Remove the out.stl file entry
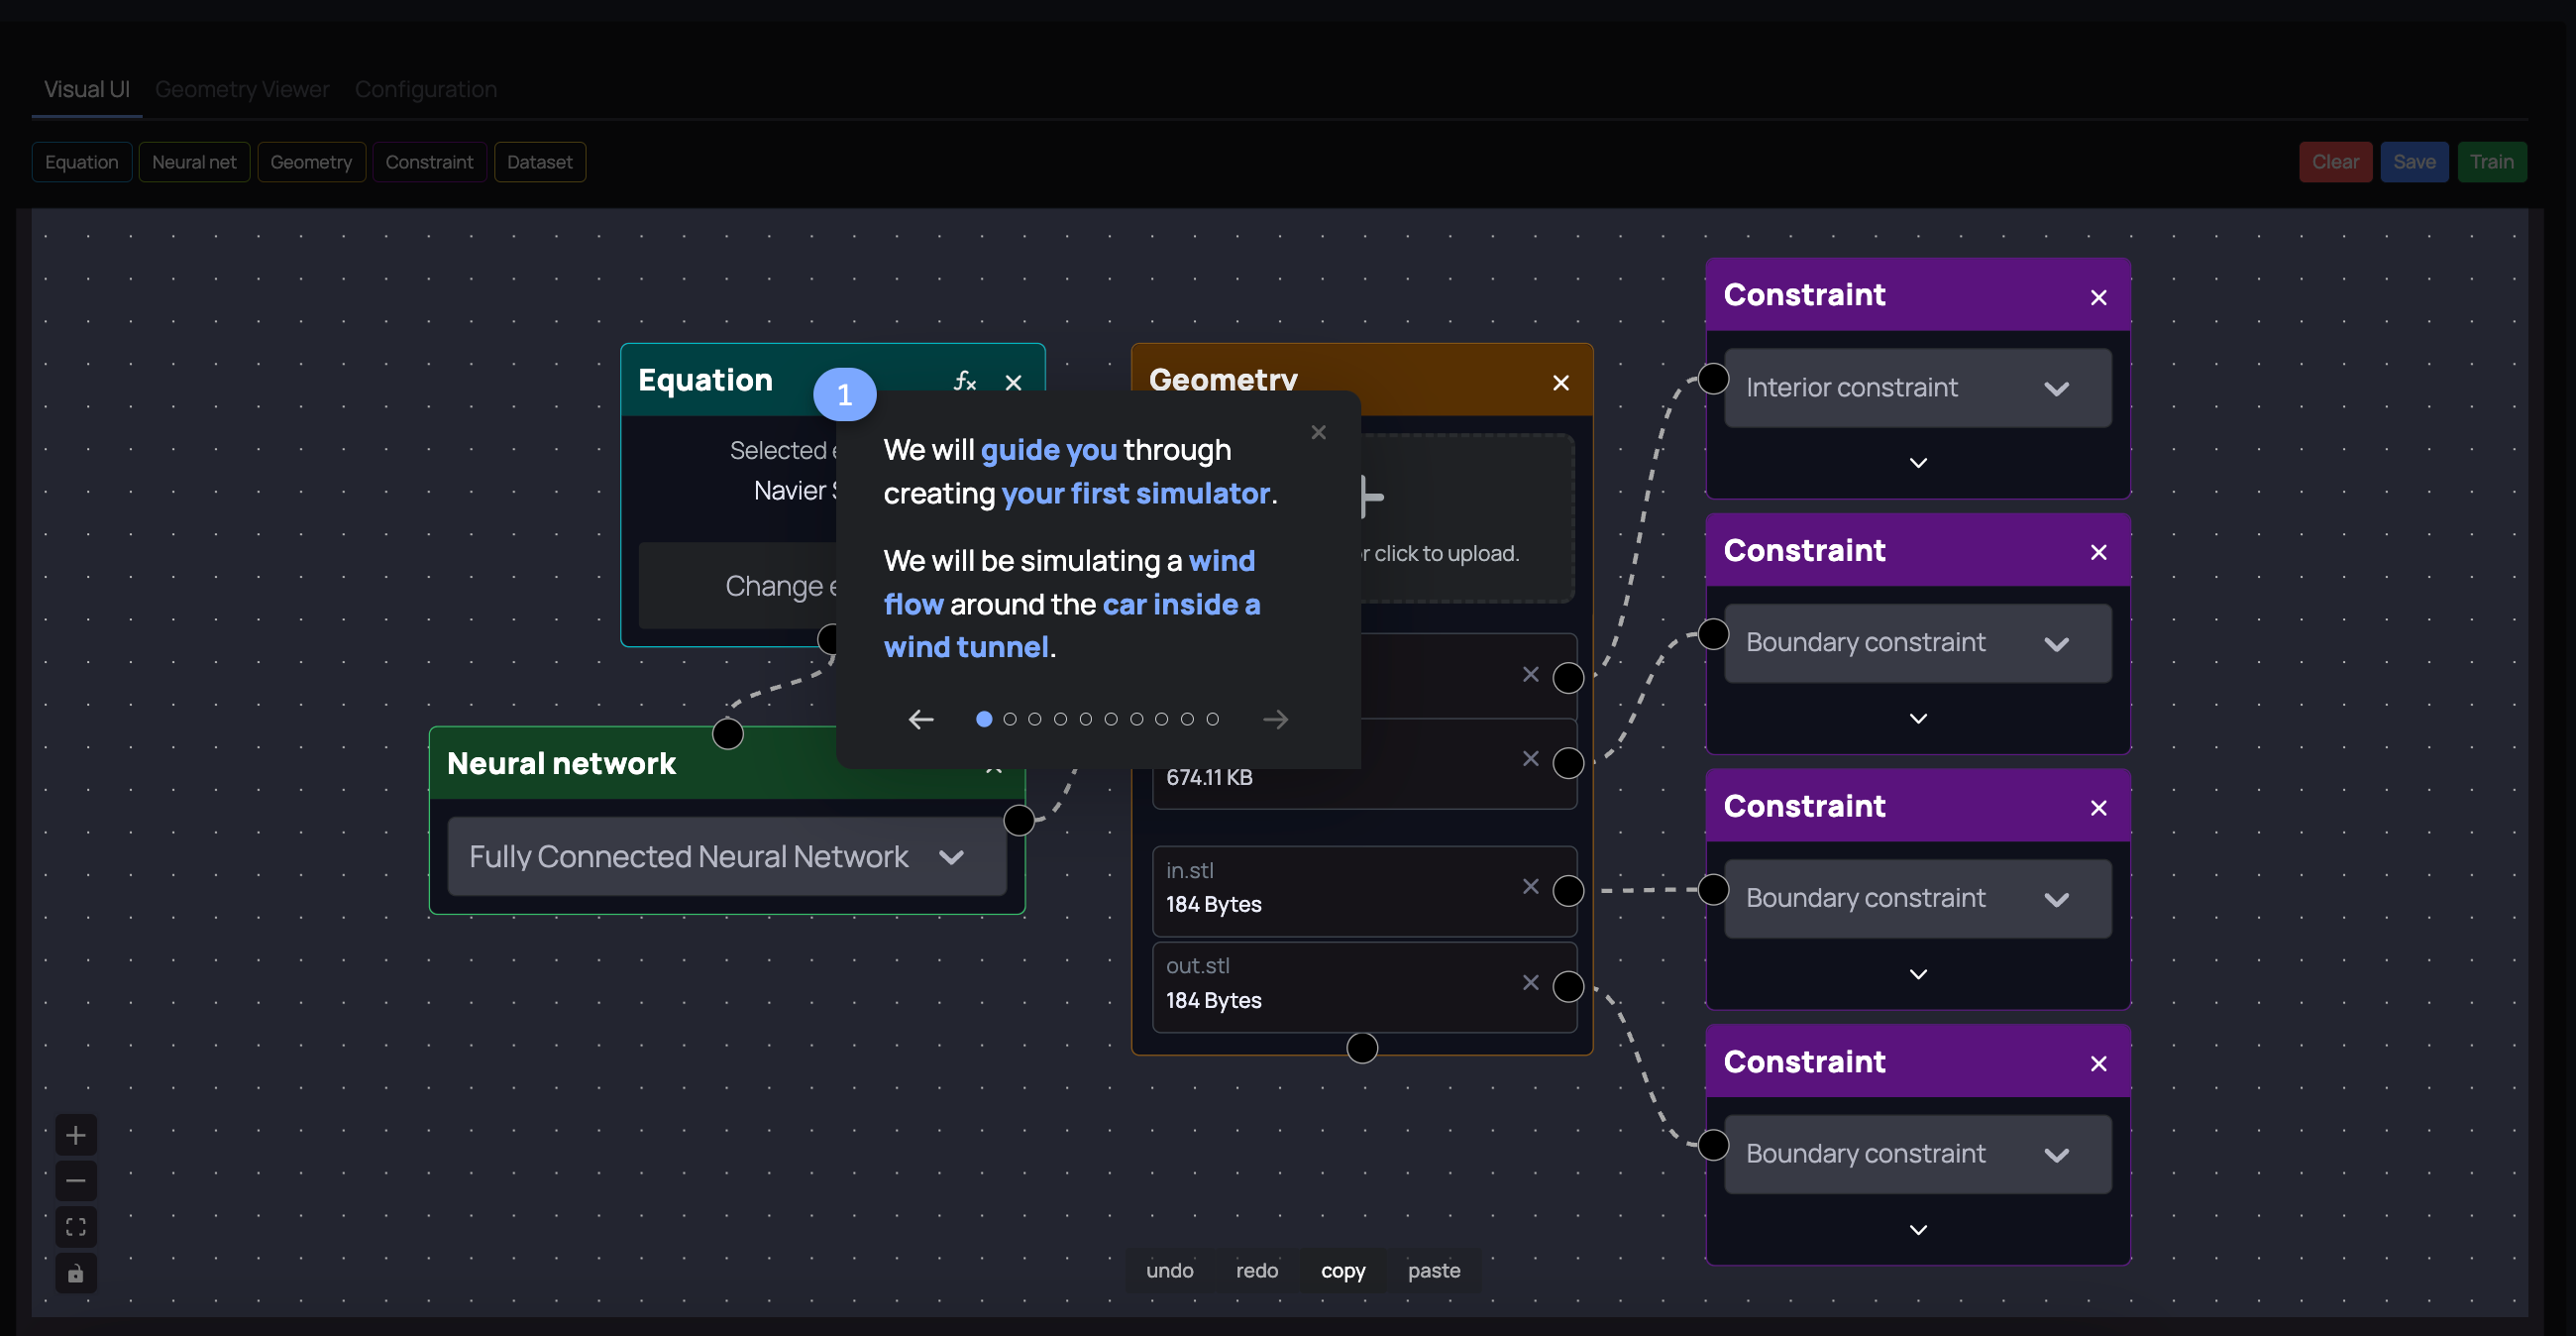The height and width of the screenshot is (1336, 2576). pyautogui.click(x=1530, y=983)
